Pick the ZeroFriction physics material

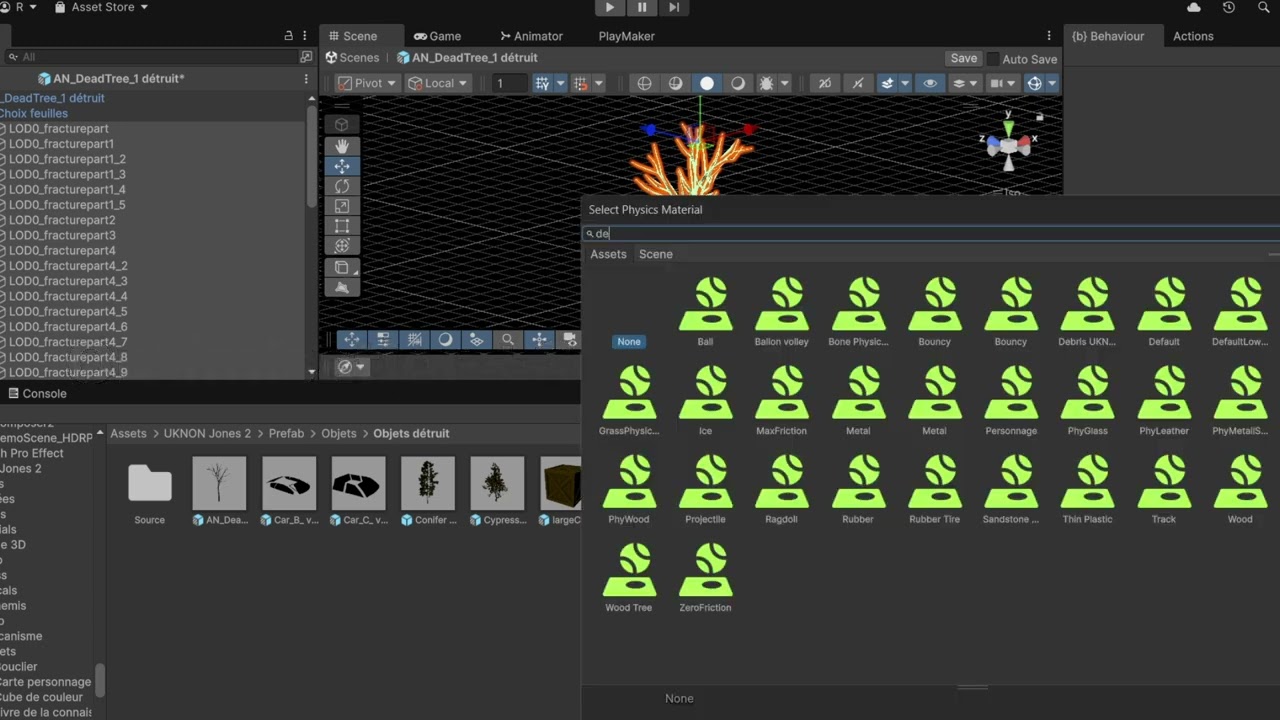[705, 578]
